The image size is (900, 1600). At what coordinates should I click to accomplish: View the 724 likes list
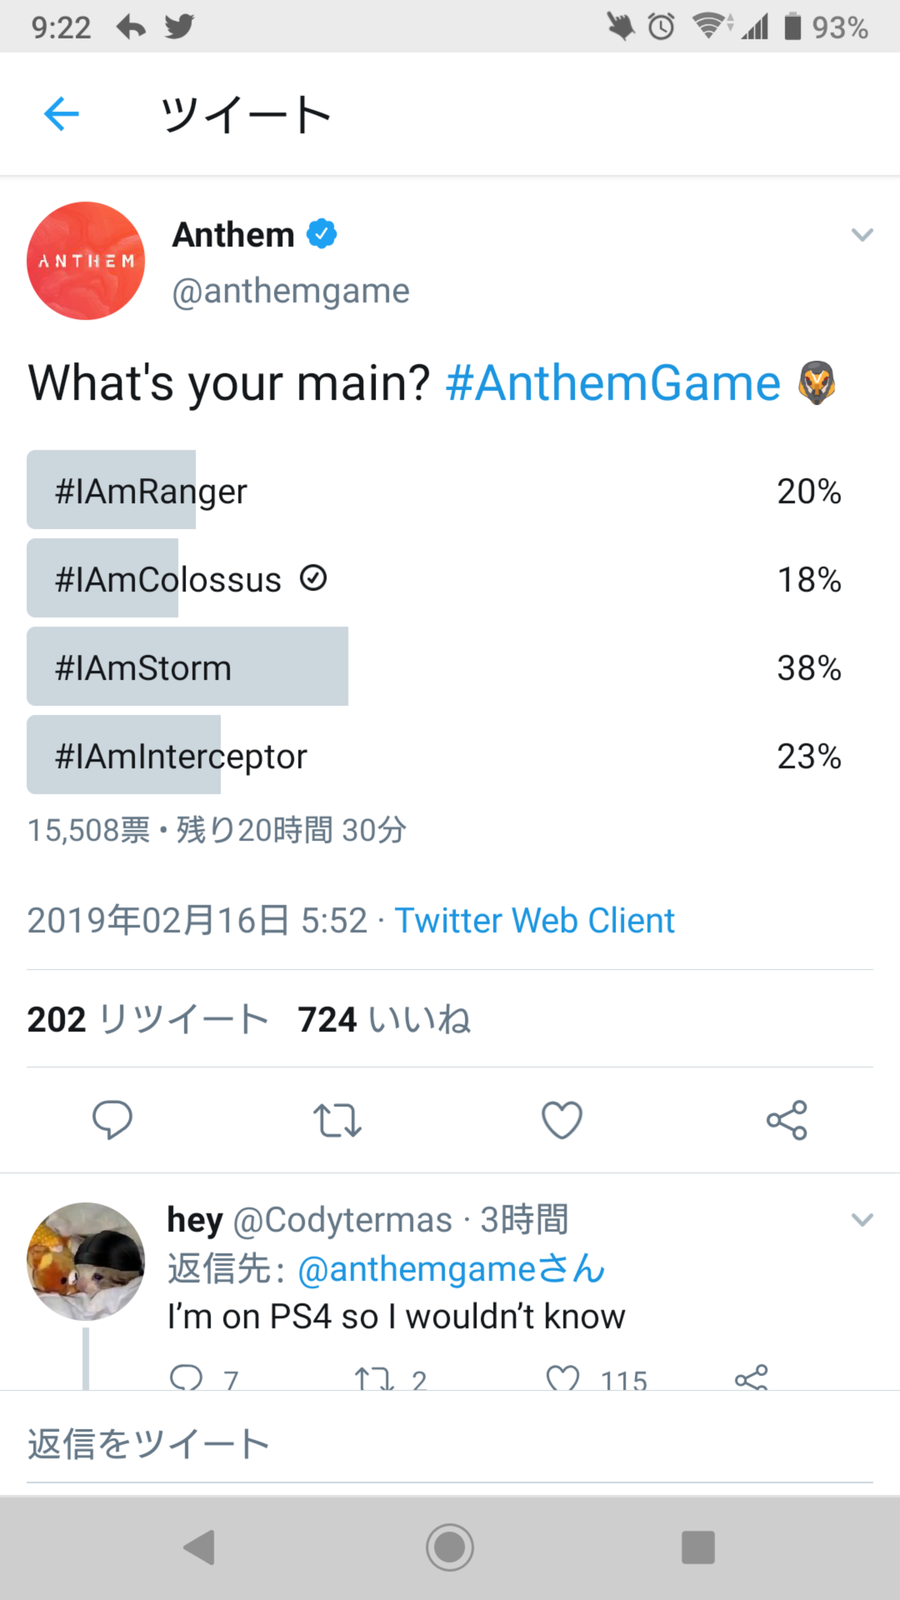pos(384,1019)
